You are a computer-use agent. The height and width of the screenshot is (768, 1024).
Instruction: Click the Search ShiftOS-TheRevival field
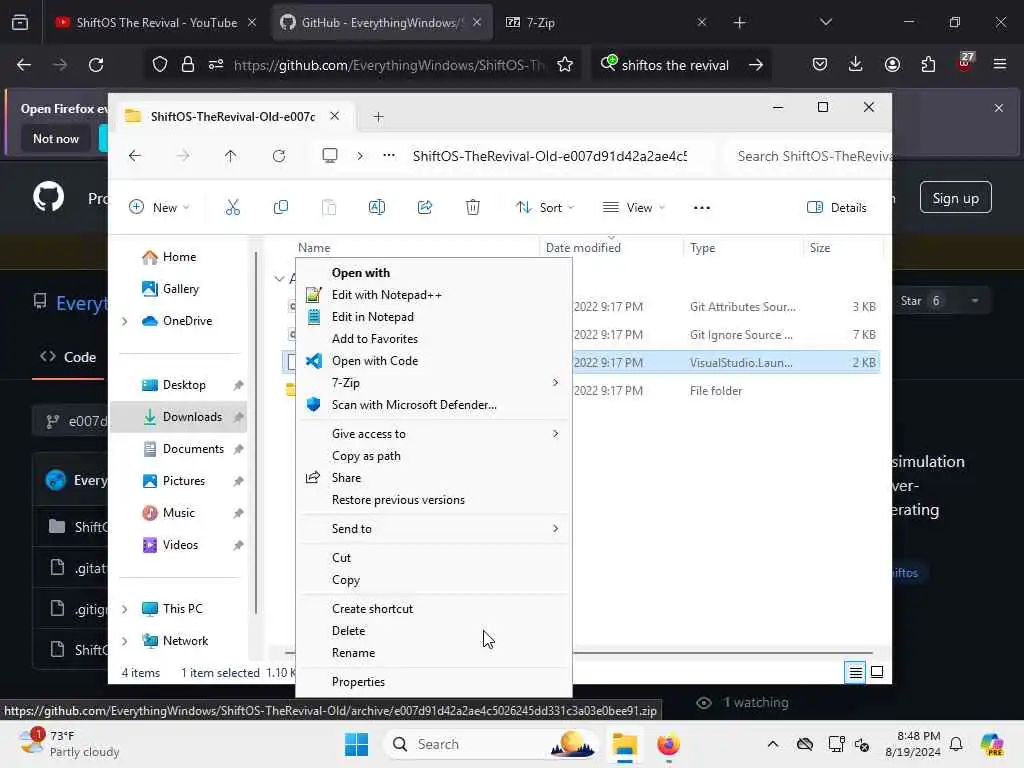808,156
